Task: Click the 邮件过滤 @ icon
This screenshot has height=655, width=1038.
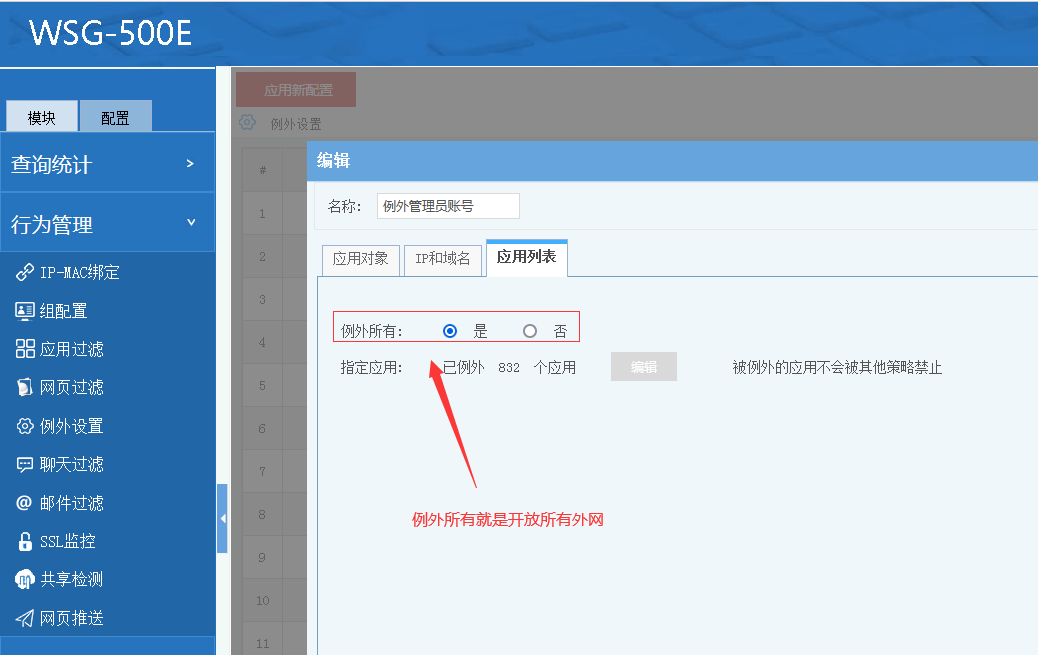Action: tap(25, 503)
